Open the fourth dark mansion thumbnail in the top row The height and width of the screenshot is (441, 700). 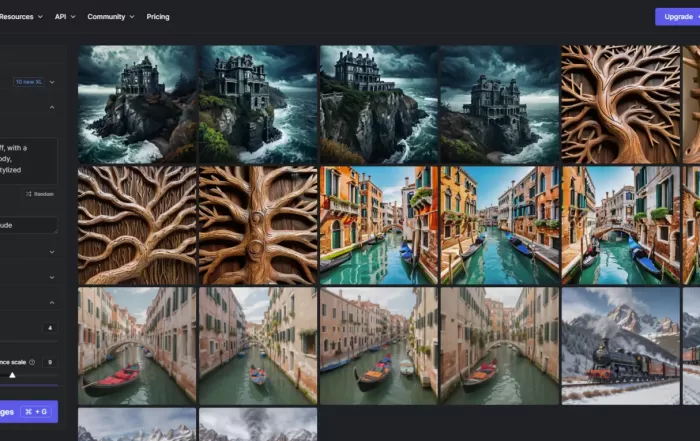[500, 104]
